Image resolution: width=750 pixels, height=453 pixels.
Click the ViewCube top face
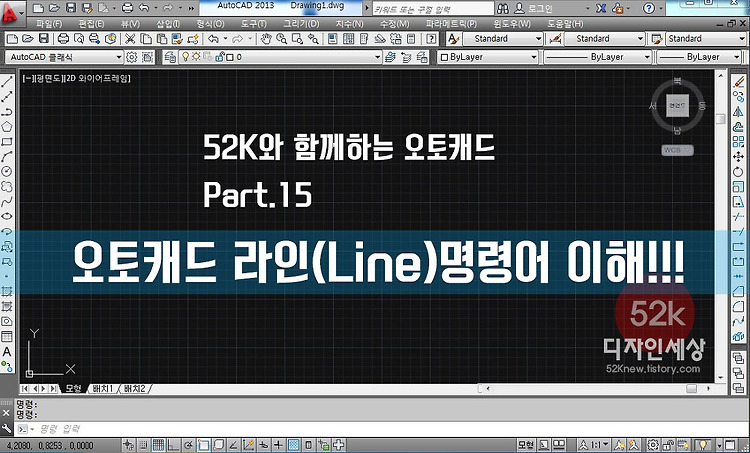click(677, 106)
